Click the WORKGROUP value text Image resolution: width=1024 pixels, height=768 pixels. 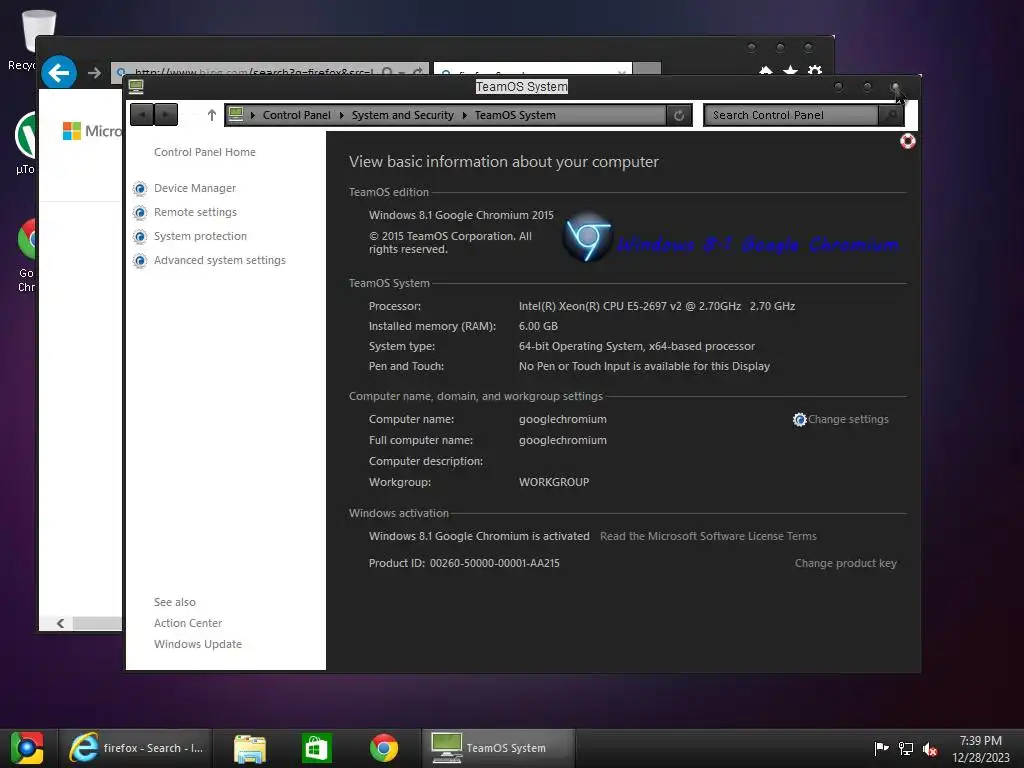(554, 482)
